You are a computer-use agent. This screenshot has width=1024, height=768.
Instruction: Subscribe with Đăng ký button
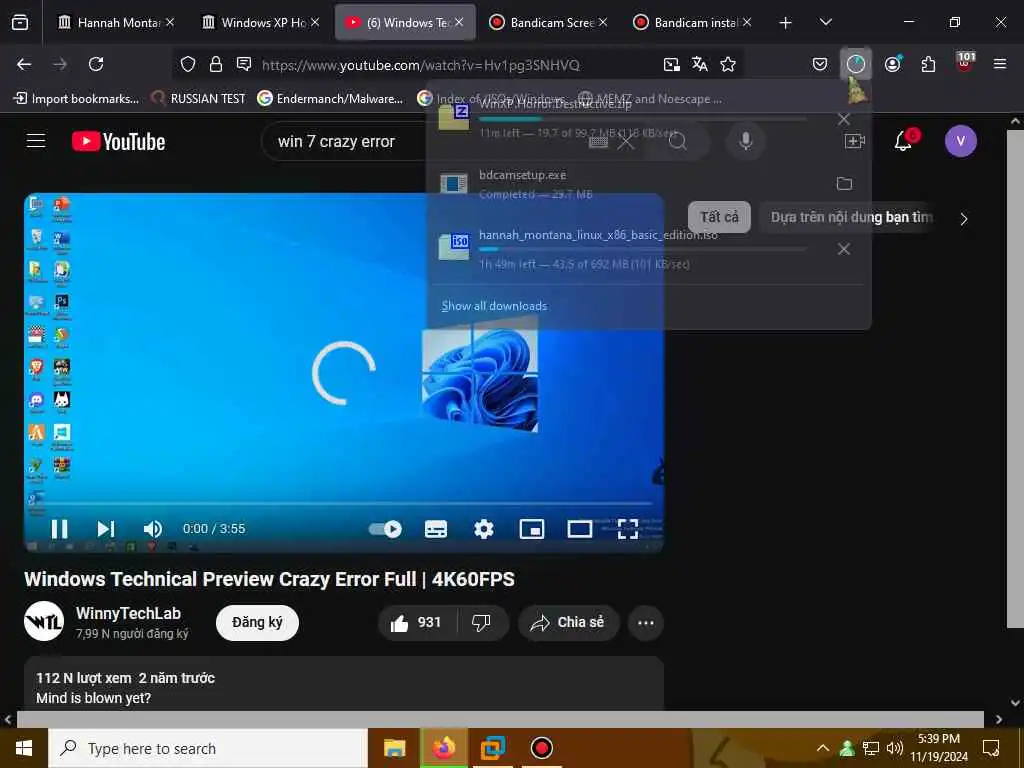[x=257, y=622]
